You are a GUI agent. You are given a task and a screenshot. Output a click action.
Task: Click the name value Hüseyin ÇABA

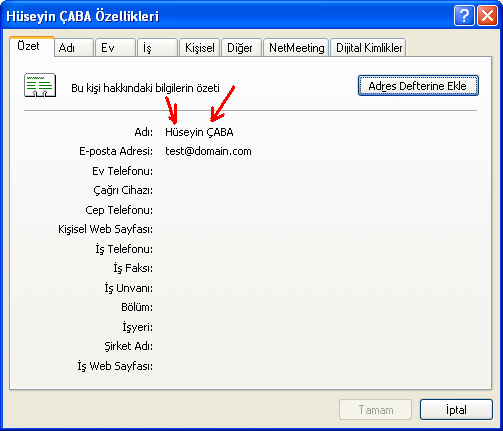(x=199, y=132)
